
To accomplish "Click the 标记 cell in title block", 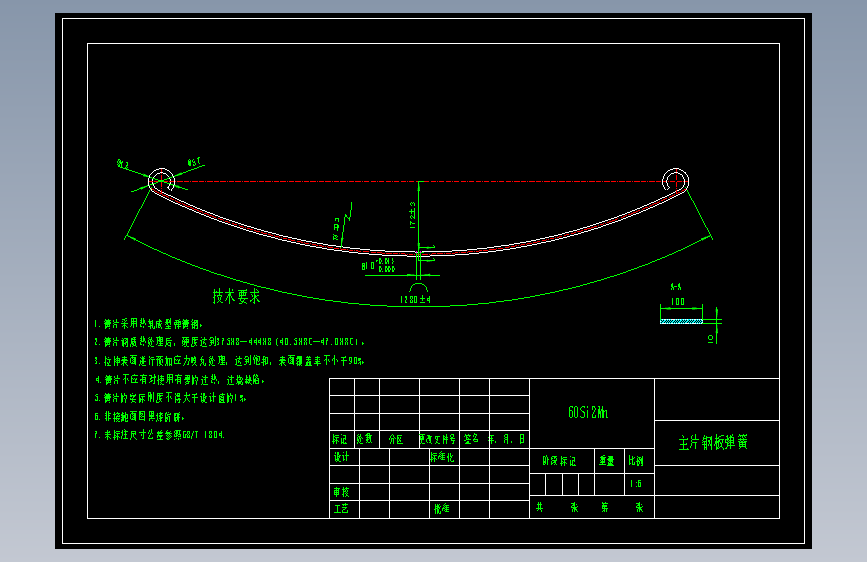I will (x=340, y=439).
